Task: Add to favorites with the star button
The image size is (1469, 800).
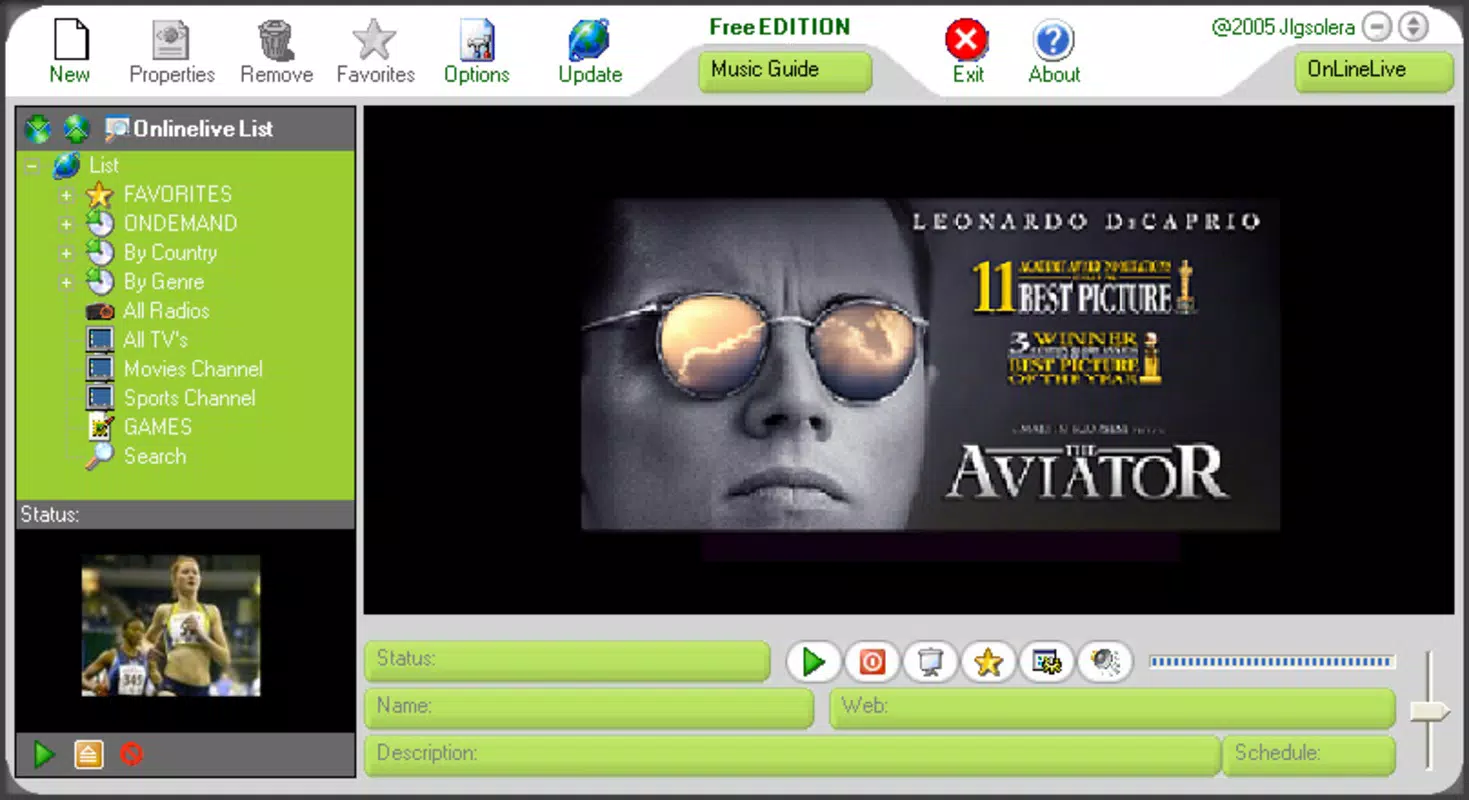Action: (x=988, y=662)
